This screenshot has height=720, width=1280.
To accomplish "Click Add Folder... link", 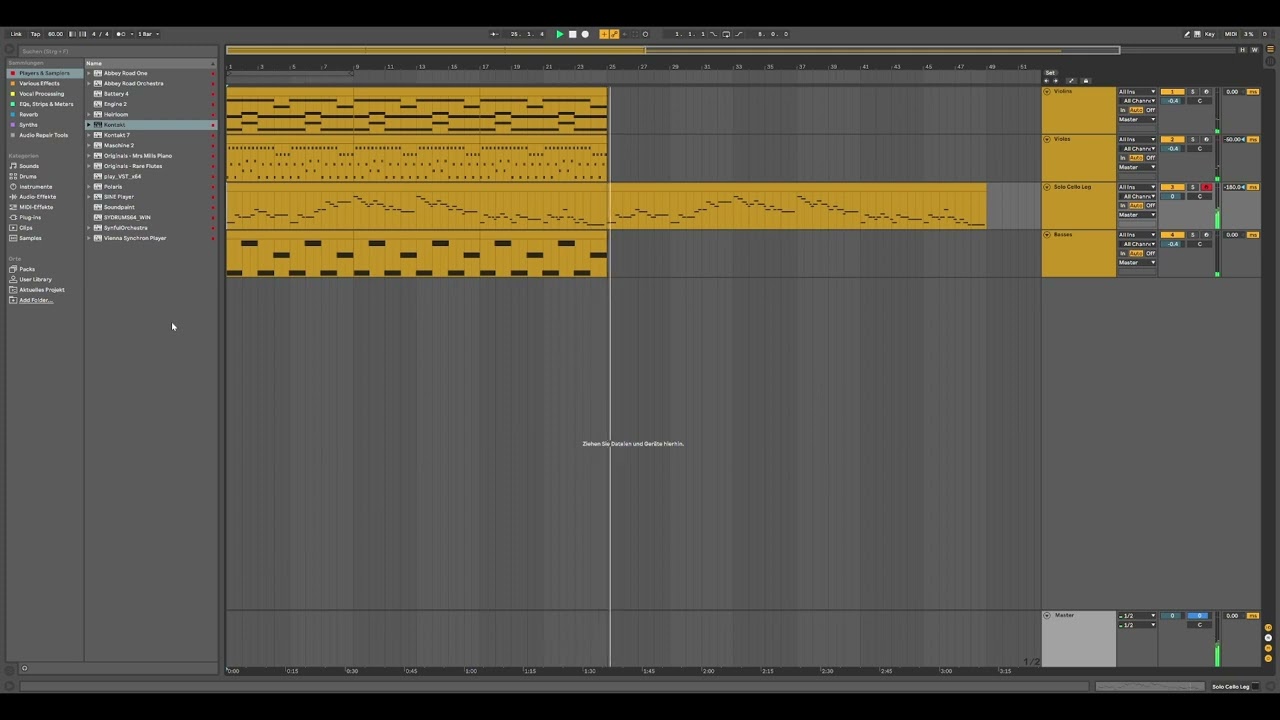I will (x=36, y=300).
